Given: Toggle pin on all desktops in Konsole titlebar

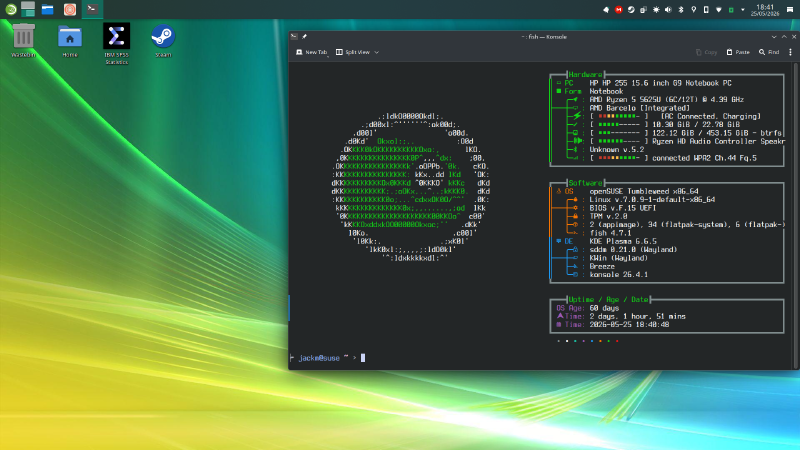Looking at the screenshot, I should [305, 37].
